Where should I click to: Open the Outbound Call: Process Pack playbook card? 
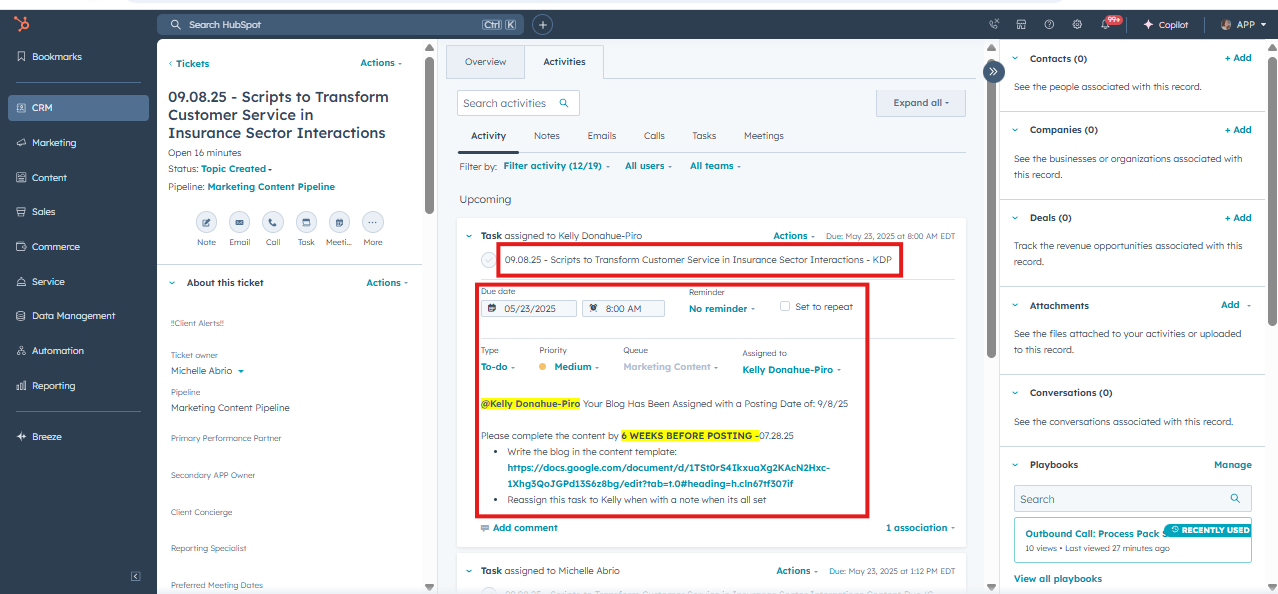pyautogui.click(x=1134, y=540)
